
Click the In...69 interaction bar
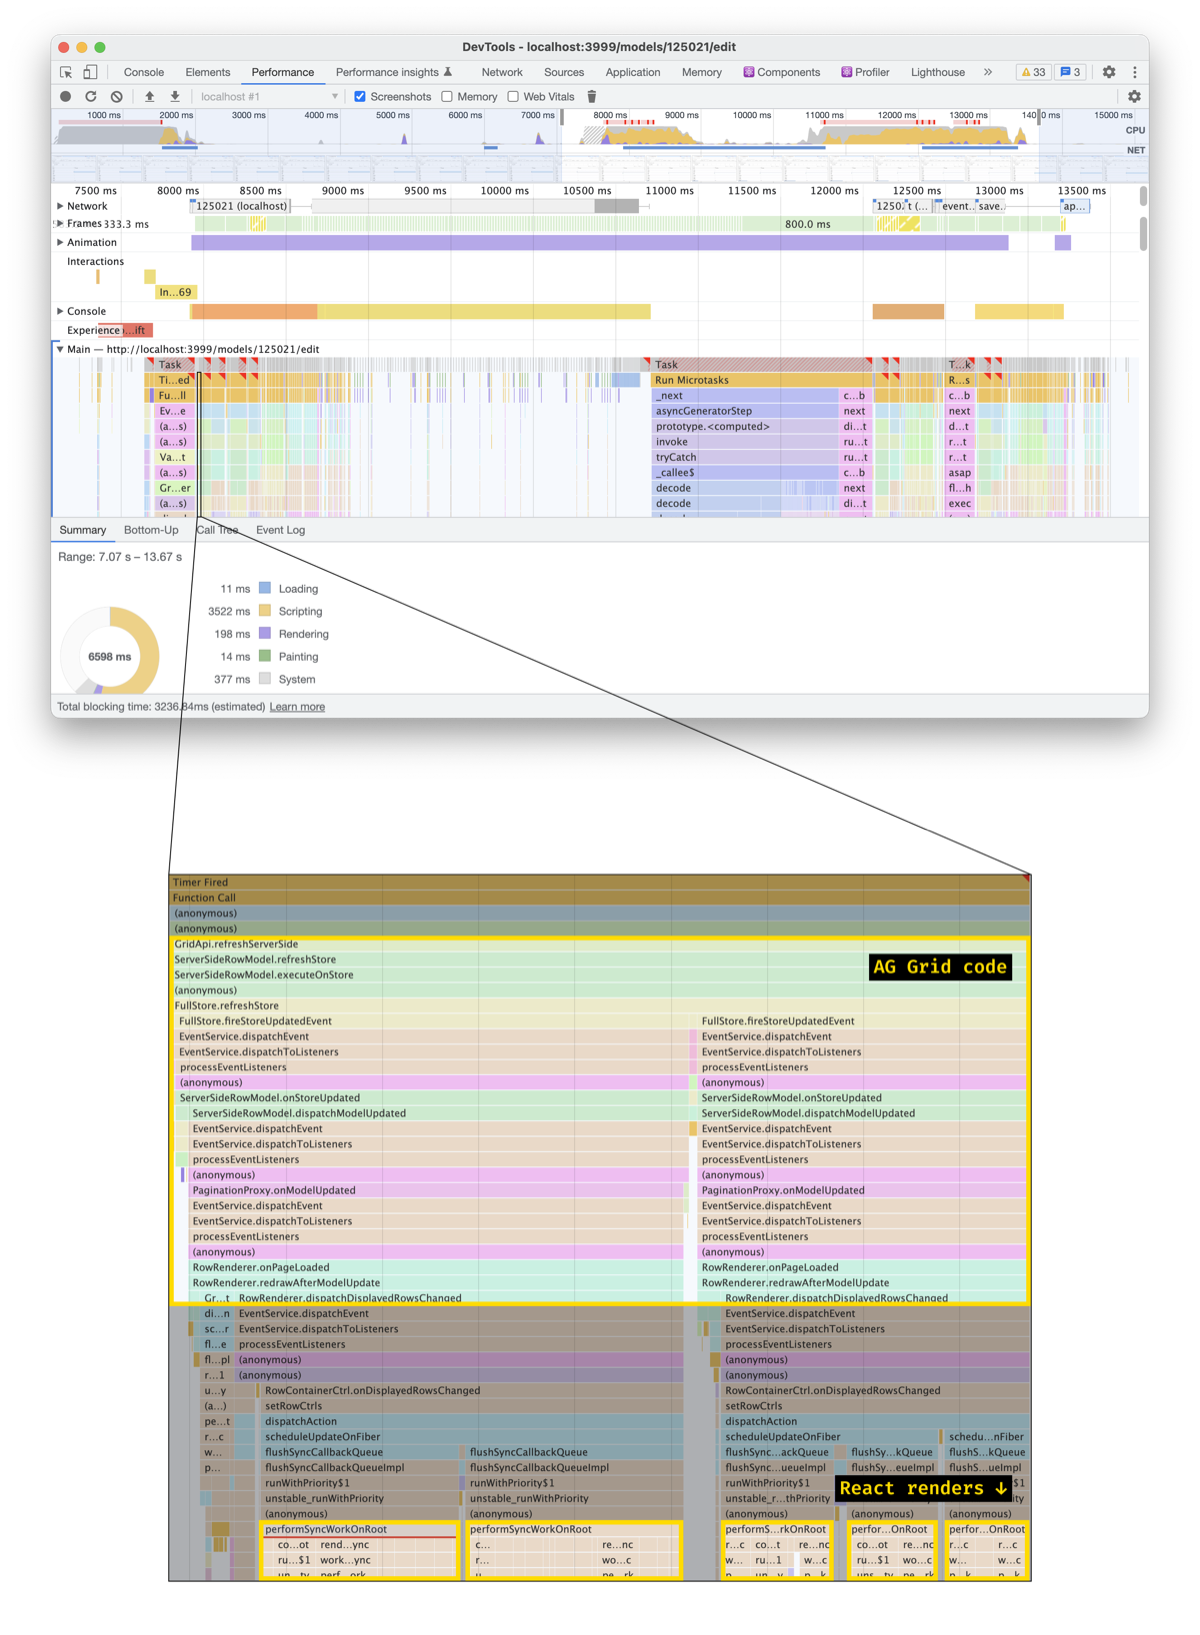point(176,292)
